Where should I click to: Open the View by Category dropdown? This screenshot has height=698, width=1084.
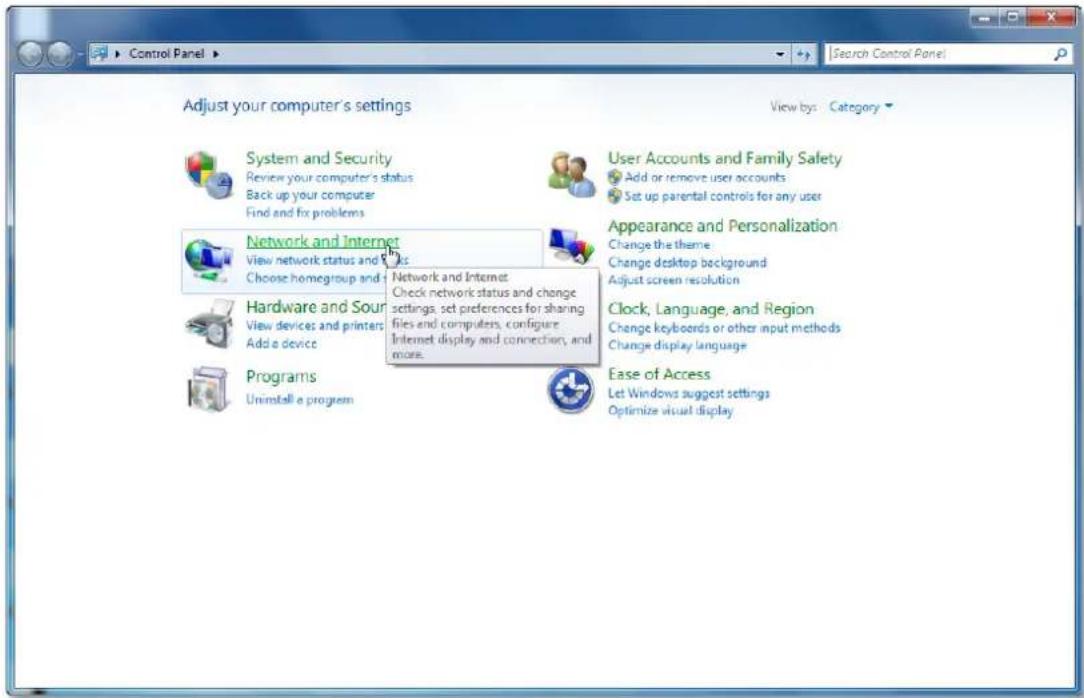861,107
